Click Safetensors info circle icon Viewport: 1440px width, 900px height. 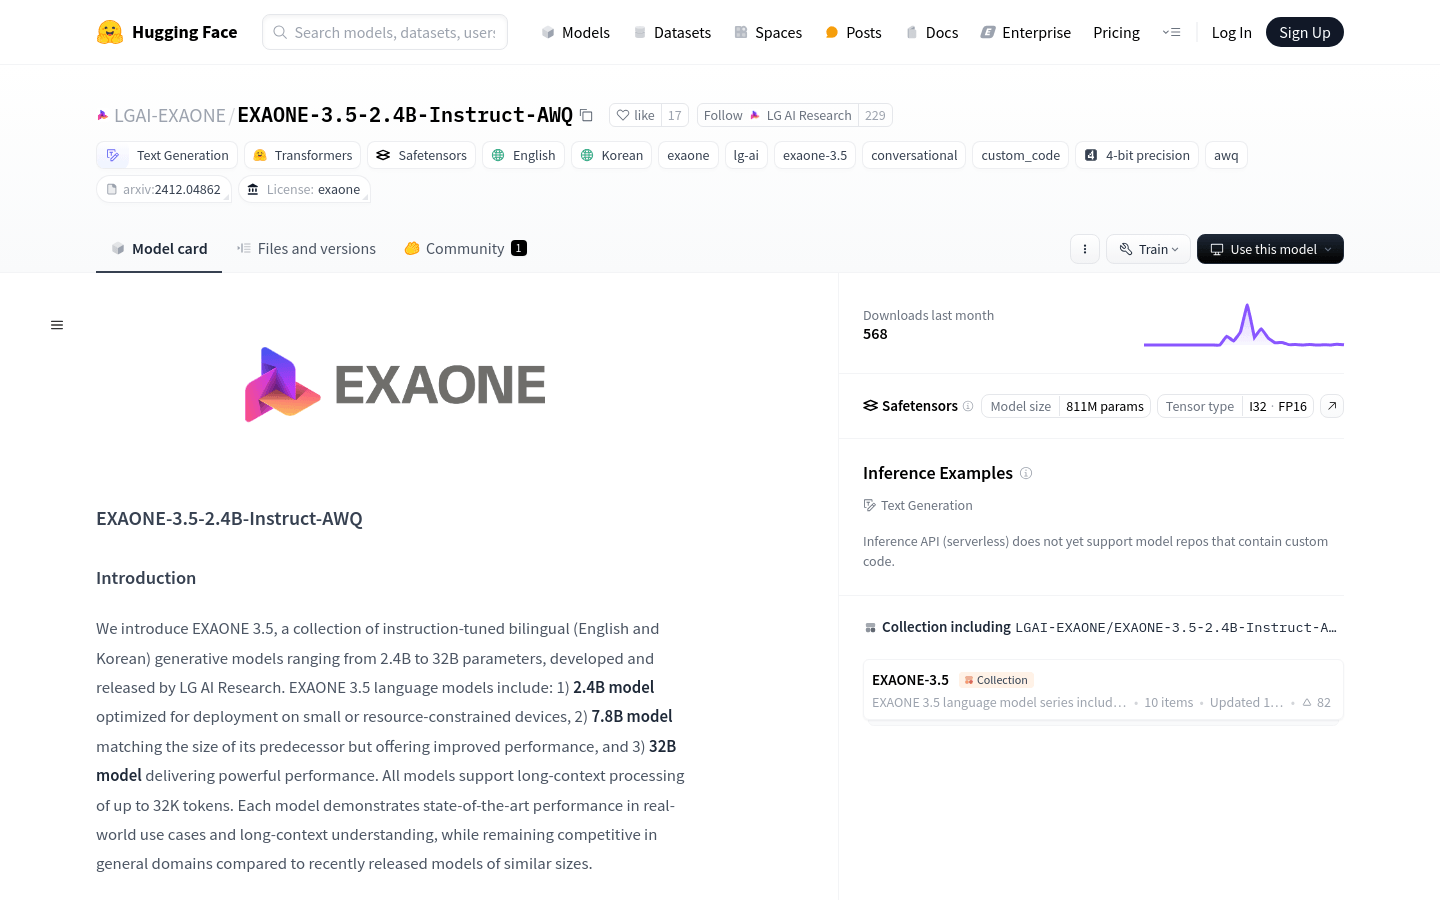pos(968,406)
